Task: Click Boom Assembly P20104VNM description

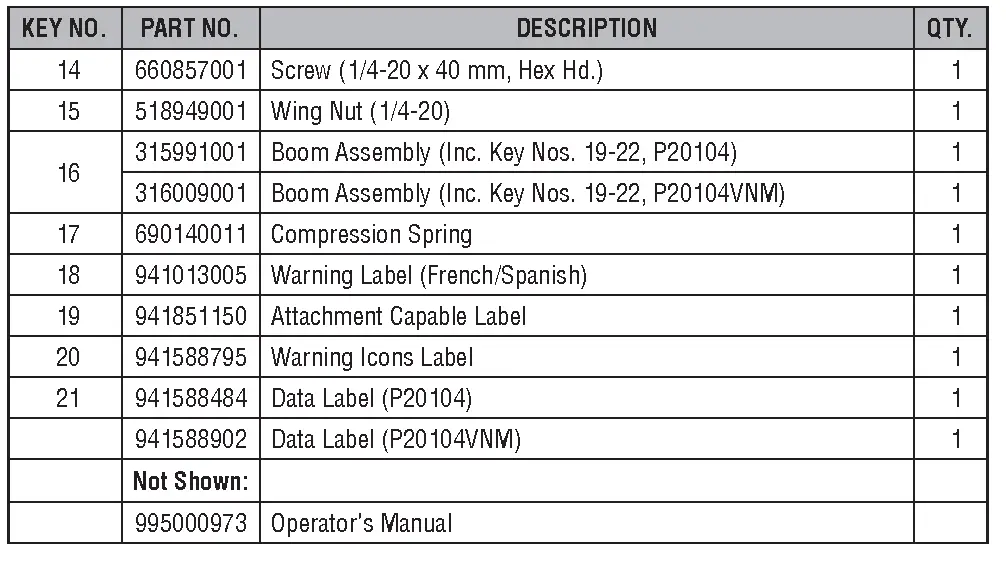Action: pyautogui.click(x=527, y=193)
